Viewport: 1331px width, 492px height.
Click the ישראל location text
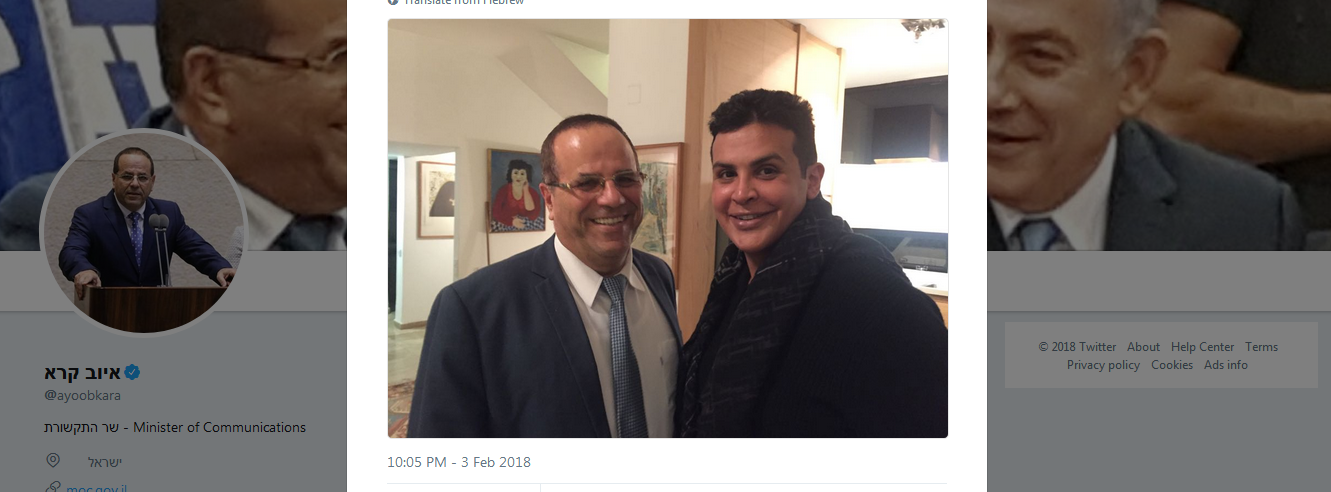coord(102,462)
